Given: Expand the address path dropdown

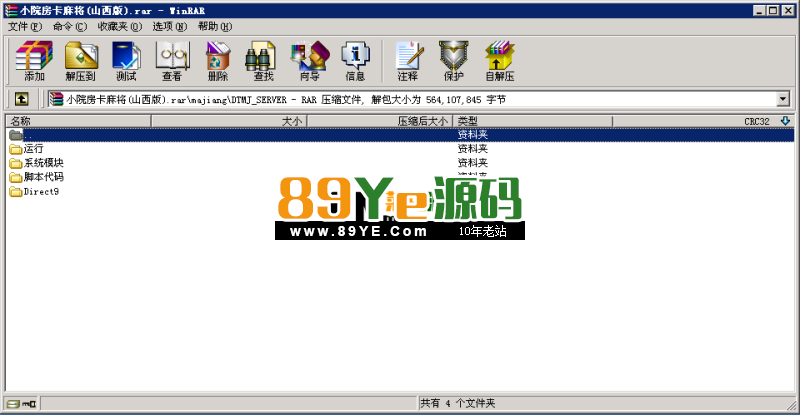Looking at the screenshot, I should [783, 99].
